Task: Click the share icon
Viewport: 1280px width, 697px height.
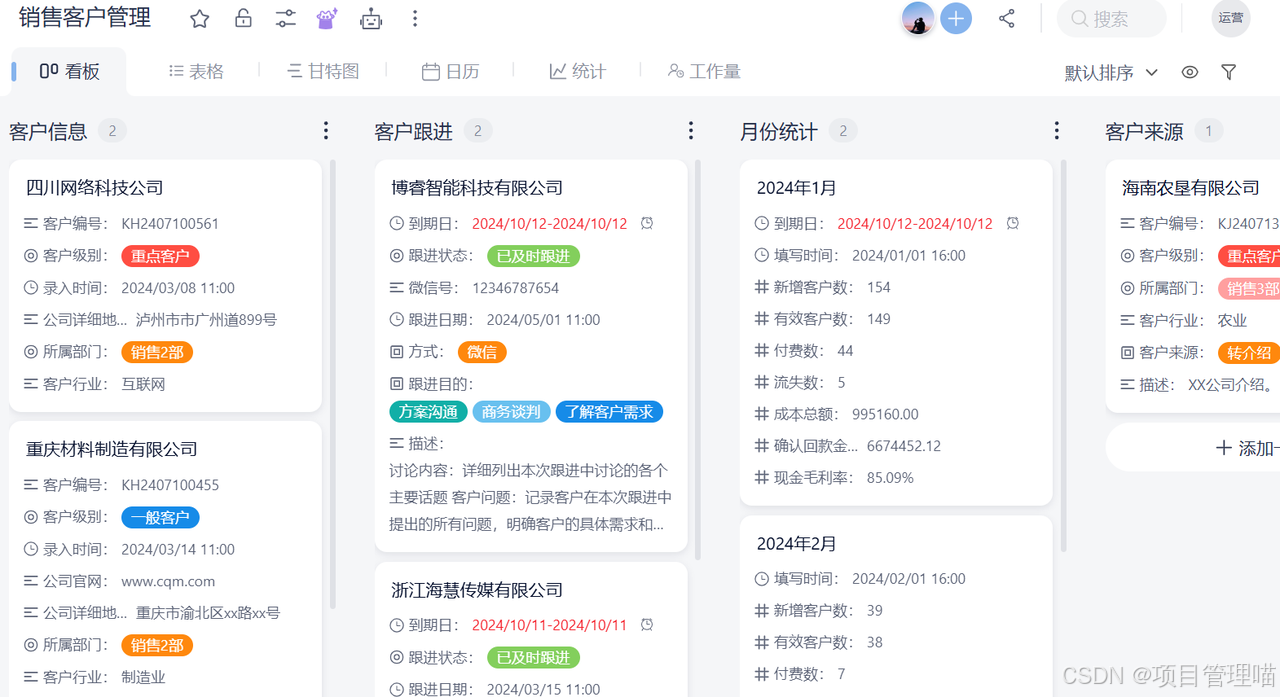Action: [1007, 18]
